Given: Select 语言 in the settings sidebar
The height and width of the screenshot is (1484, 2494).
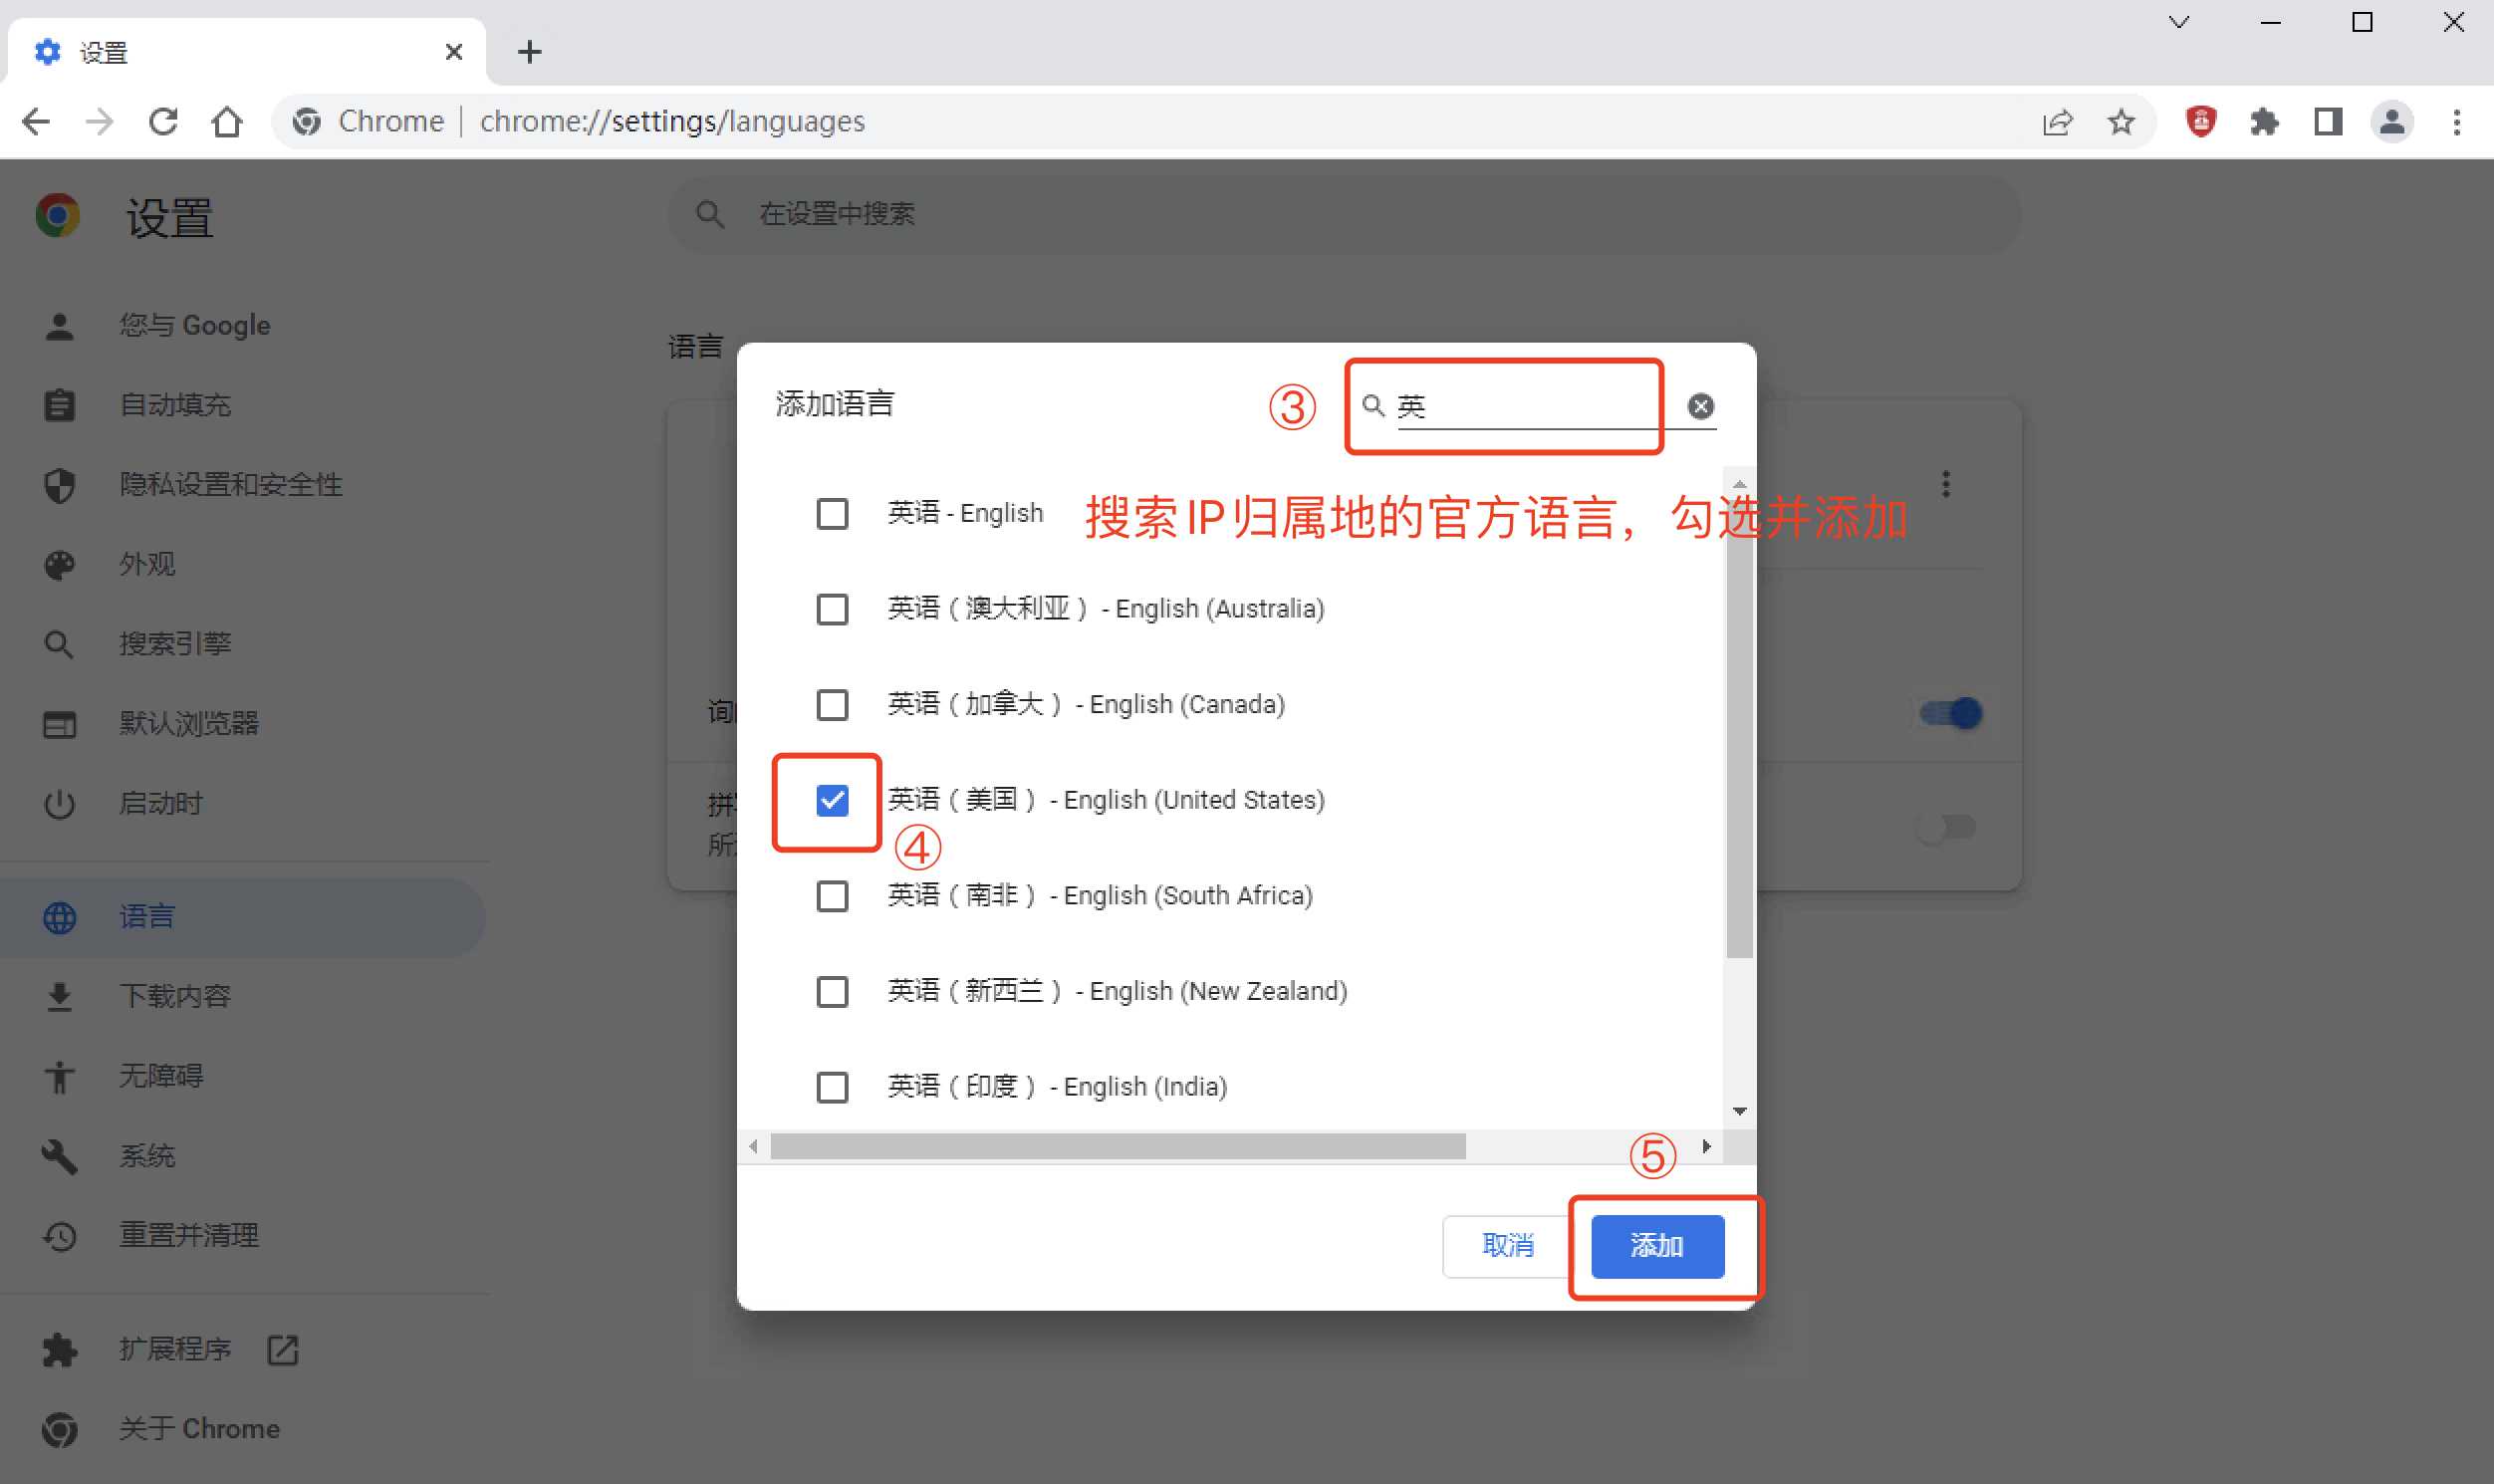Looking at the screenshot, I should click(146, 916).
